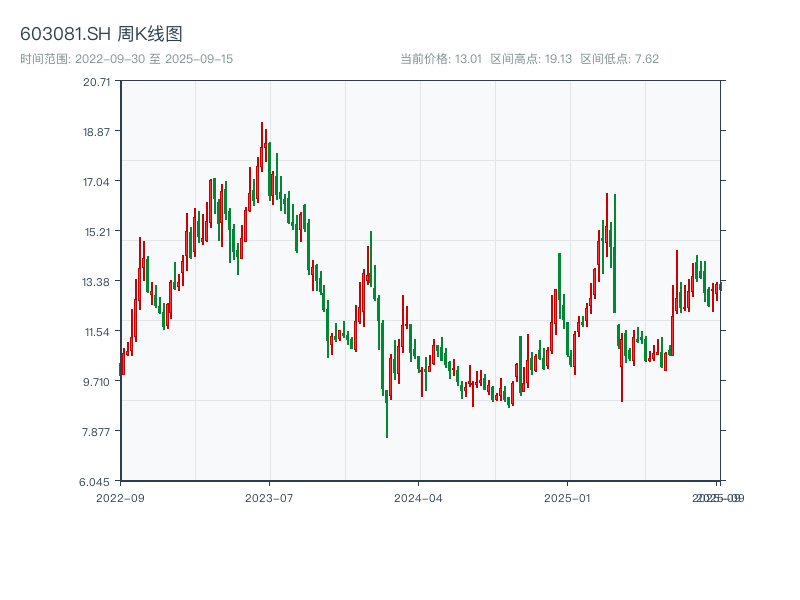Viewport: 800px width, 600px height.
Task: Click the lowest green candlestick near 7.62
Action: 387,416
